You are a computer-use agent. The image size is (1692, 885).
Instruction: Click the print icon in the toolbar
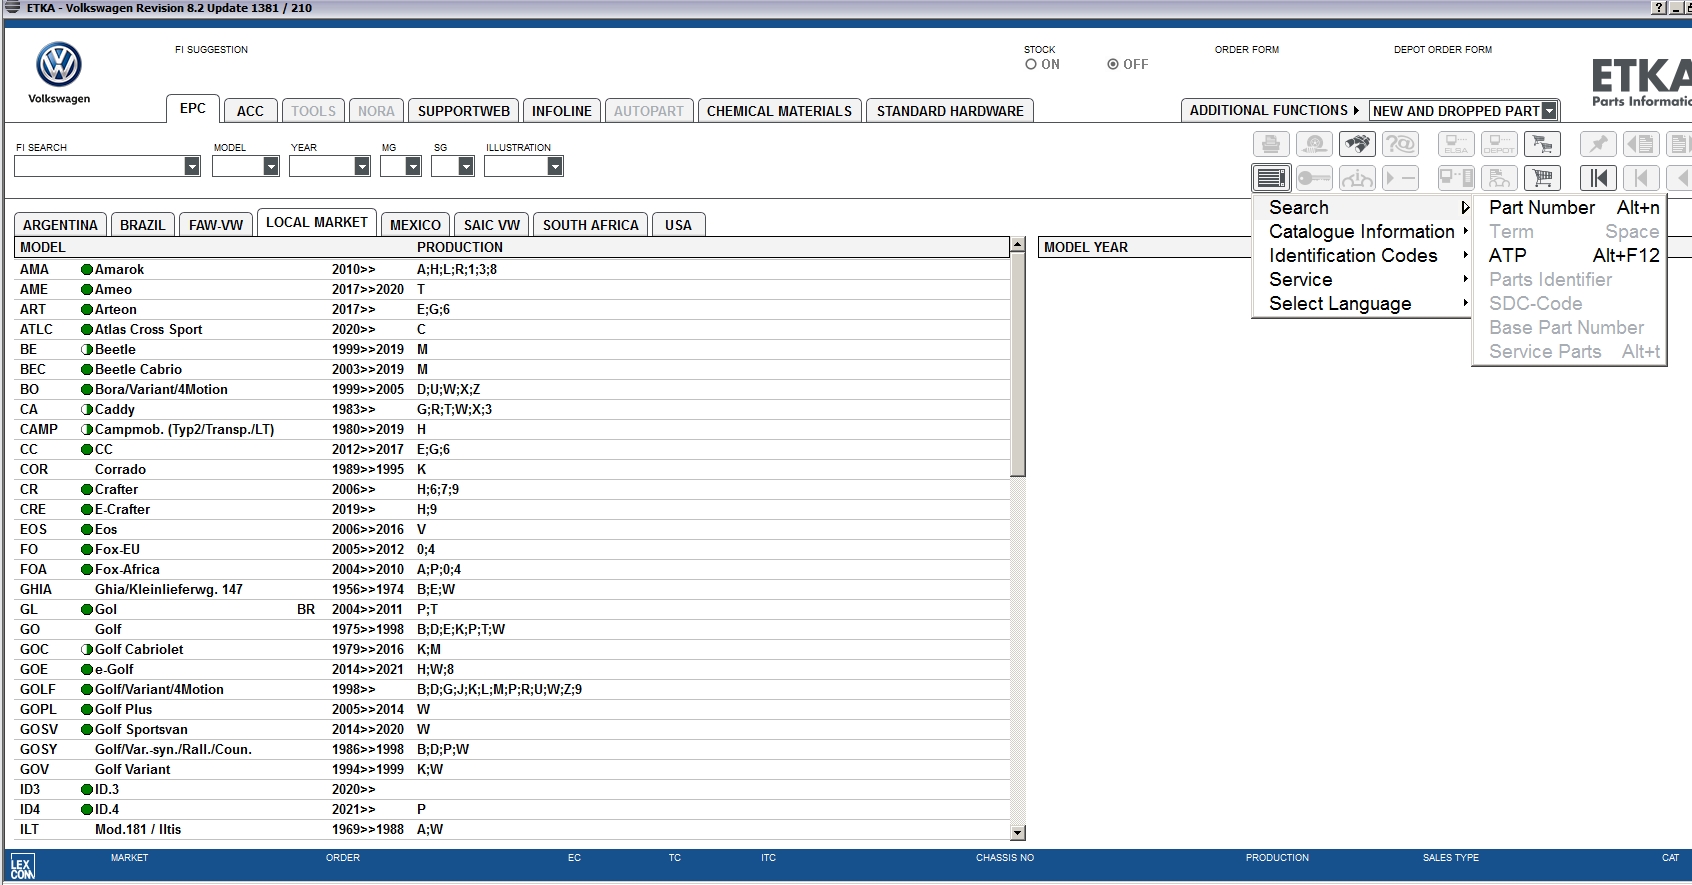(x=1271, y=145)
